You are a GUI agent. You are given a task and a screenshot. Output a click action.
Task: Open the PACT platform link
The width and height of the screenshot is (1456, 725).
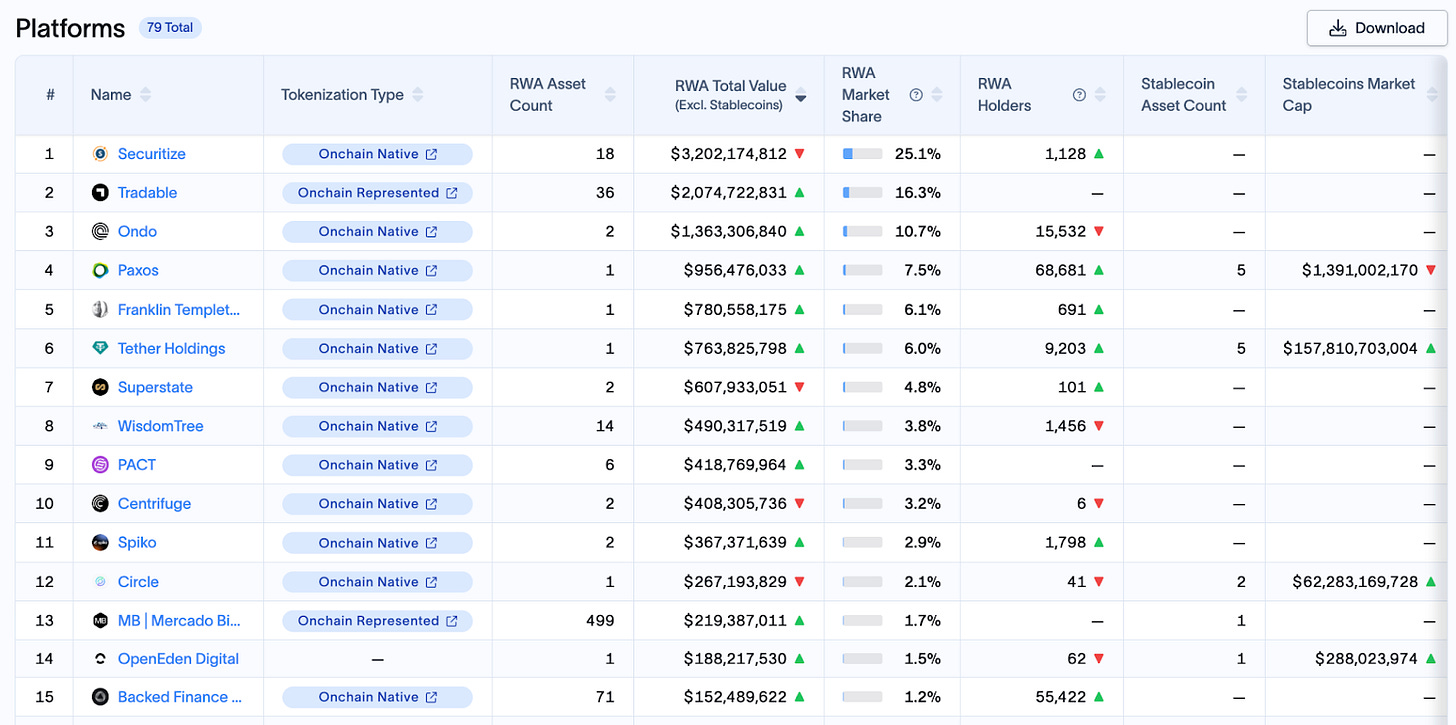[137, 465]
